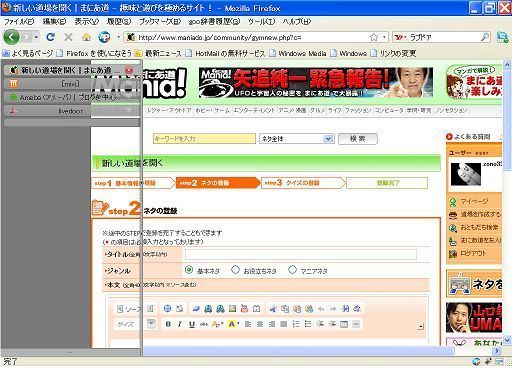This screenshot has height=369, width=512.
Task: Select the 基本ネタ radio button
Action: pos(189,270)
